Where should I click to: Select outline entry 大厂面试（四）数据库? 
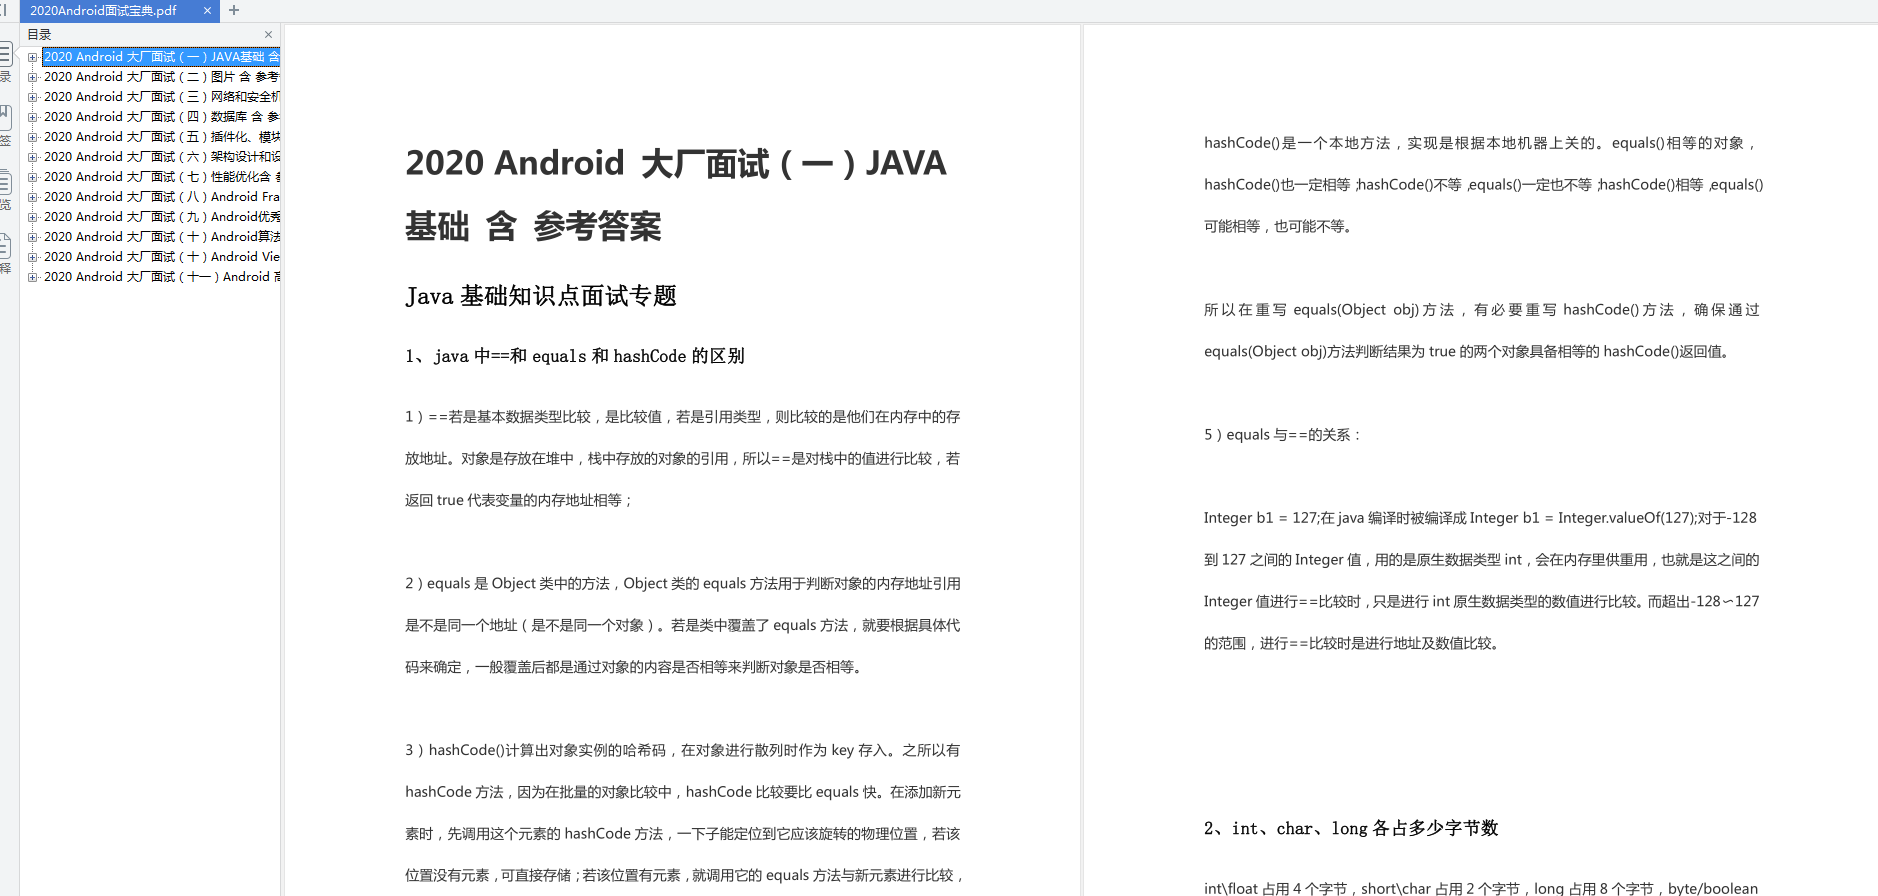click(x=161, y=117)
